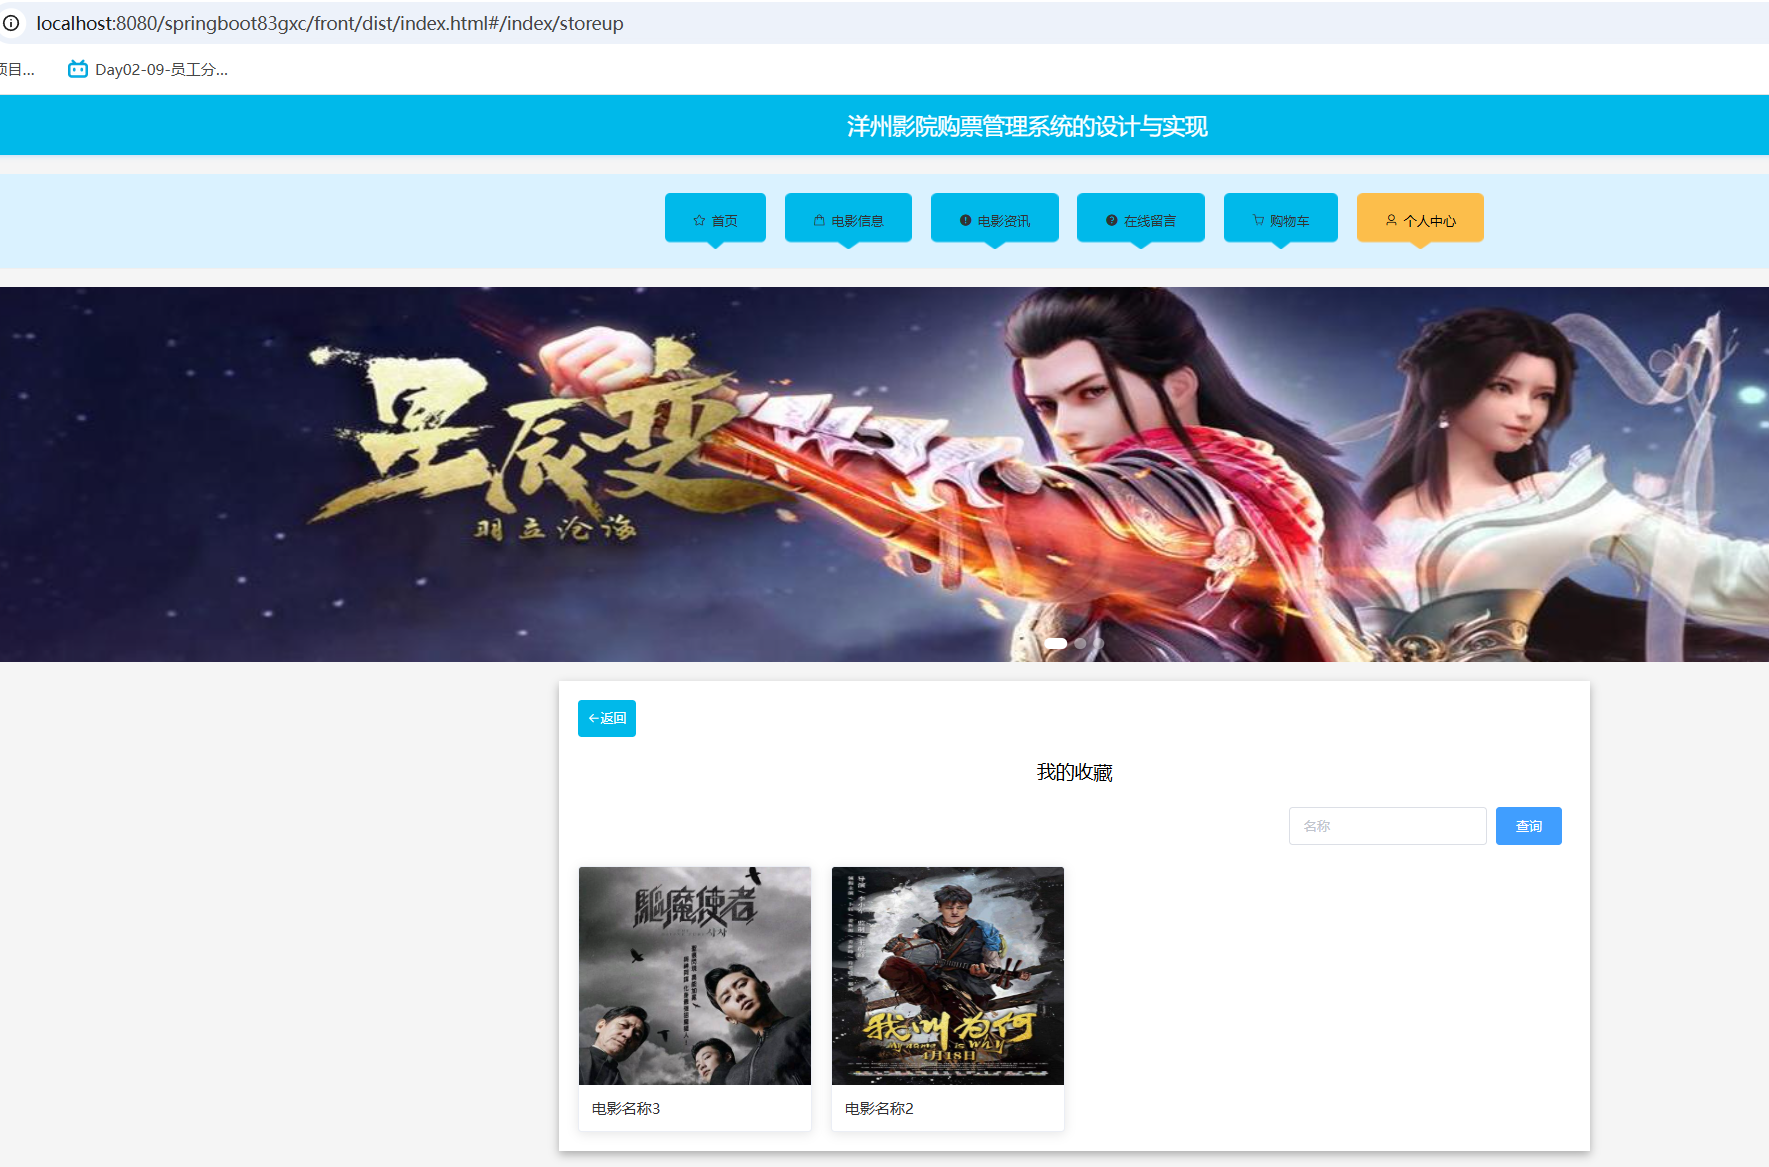Image resolution: width=1769 pixels, height=1167 pixels.
Task: Click the browser address bar URL
Action: (x=330, y=23)
